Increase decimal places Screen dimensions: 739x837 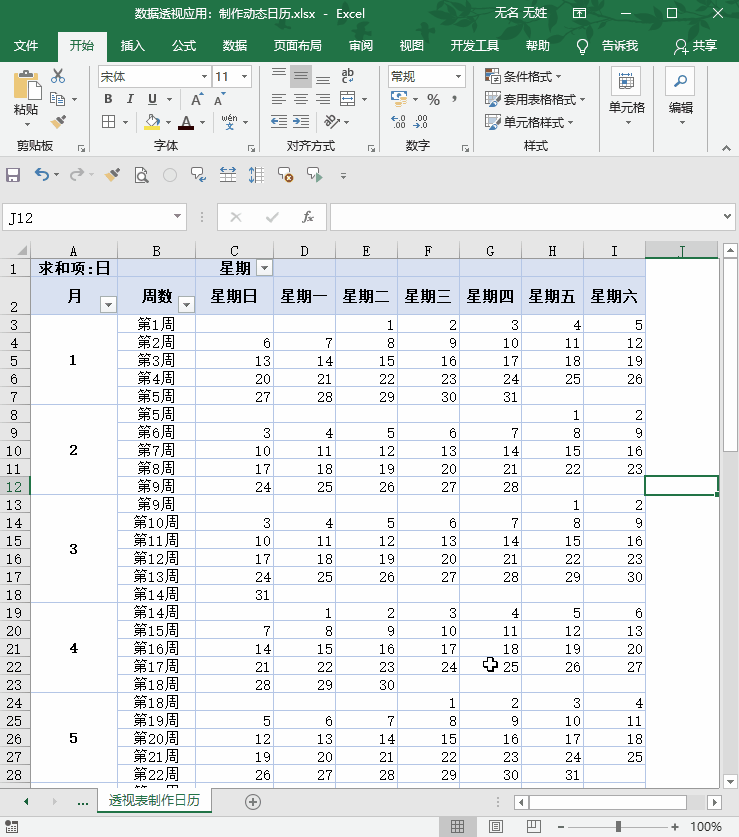(x=398, y=122)
